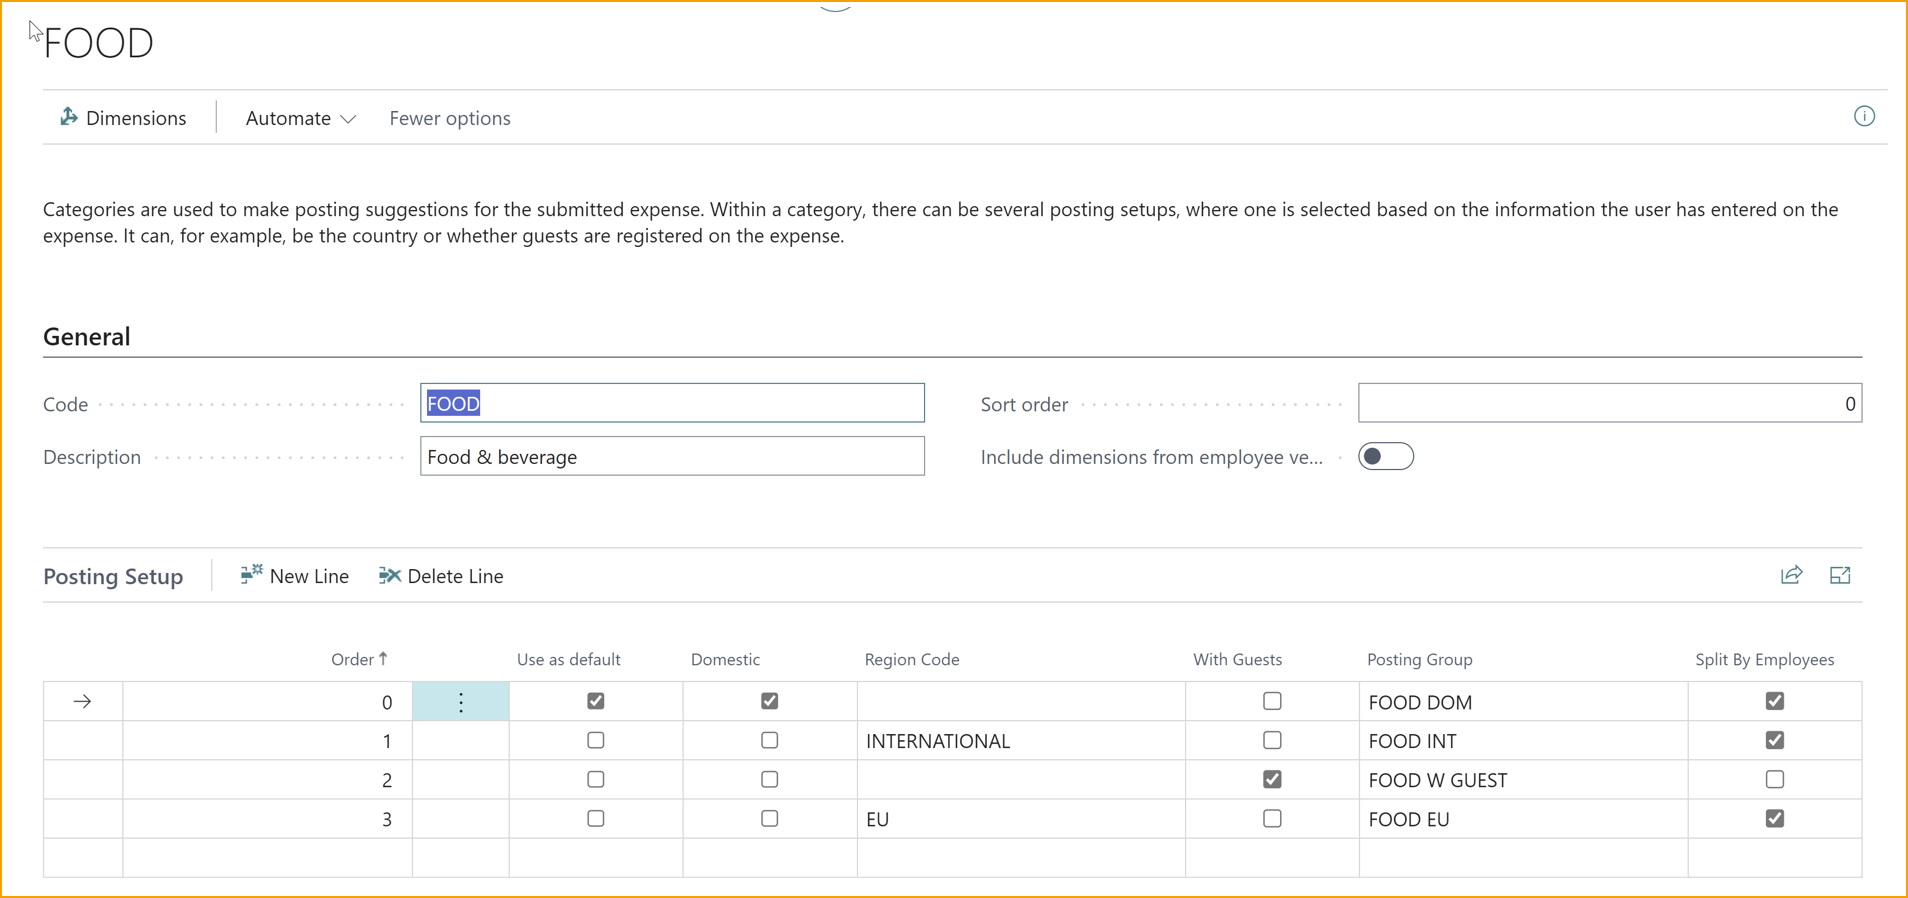Click the INTERNATIONAL region code cell
Image resolution: width=1908 pixels, height=898 pixels.
pyautogui.click(x=1021, y=741)
